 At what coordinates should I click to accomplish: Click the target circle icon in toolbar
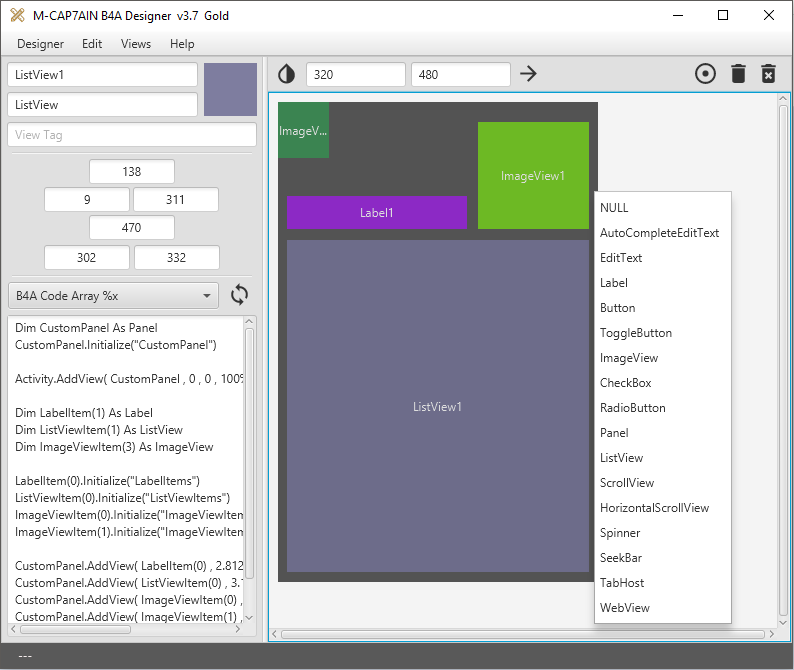tap(705, 74)
